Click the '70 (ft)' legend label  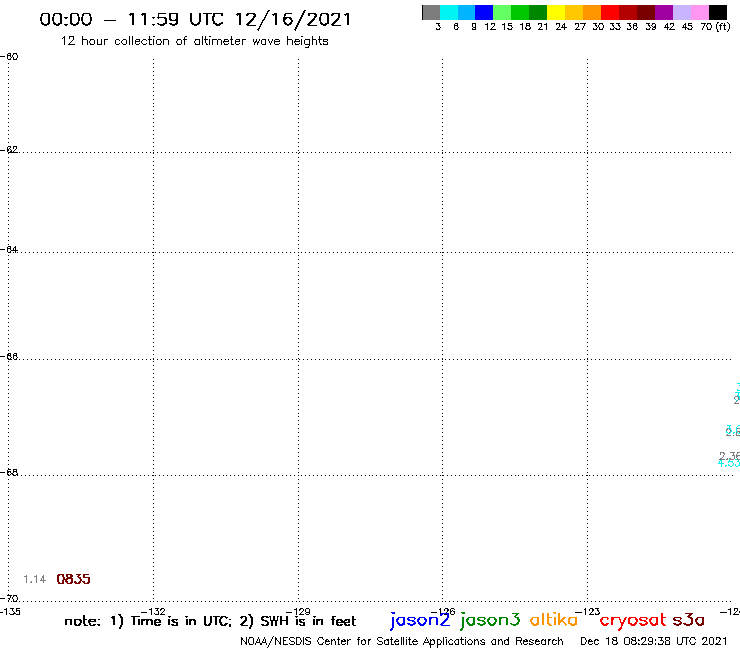pos(715,26)
